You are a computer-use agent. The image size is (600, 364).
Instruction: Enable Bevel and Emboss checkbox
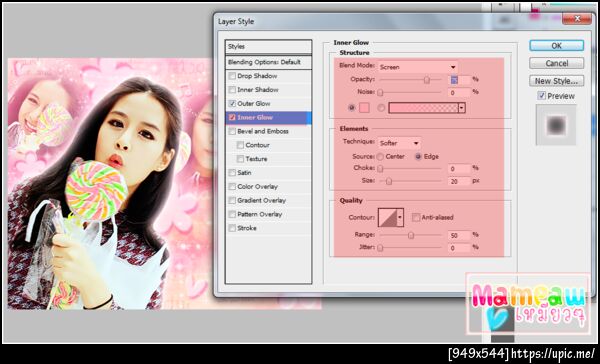point(232,131)
